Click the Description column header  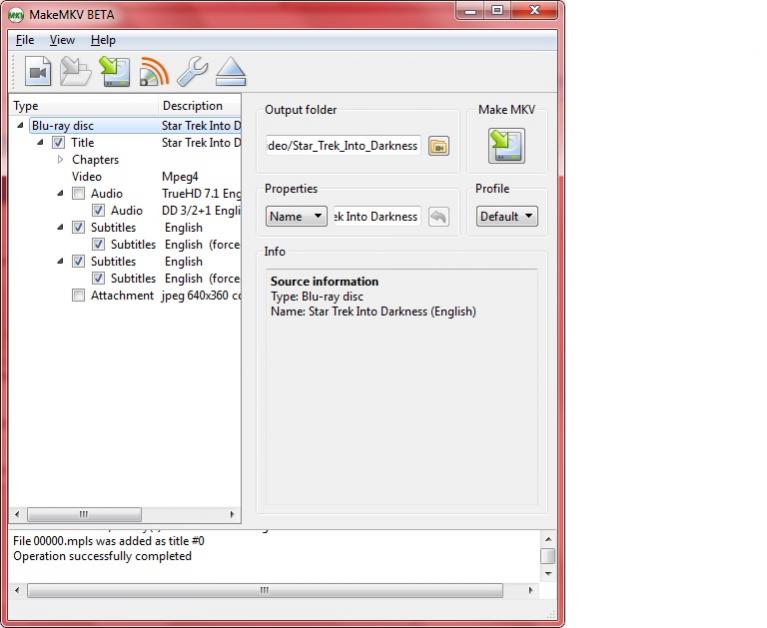click(x=200, y=106)
